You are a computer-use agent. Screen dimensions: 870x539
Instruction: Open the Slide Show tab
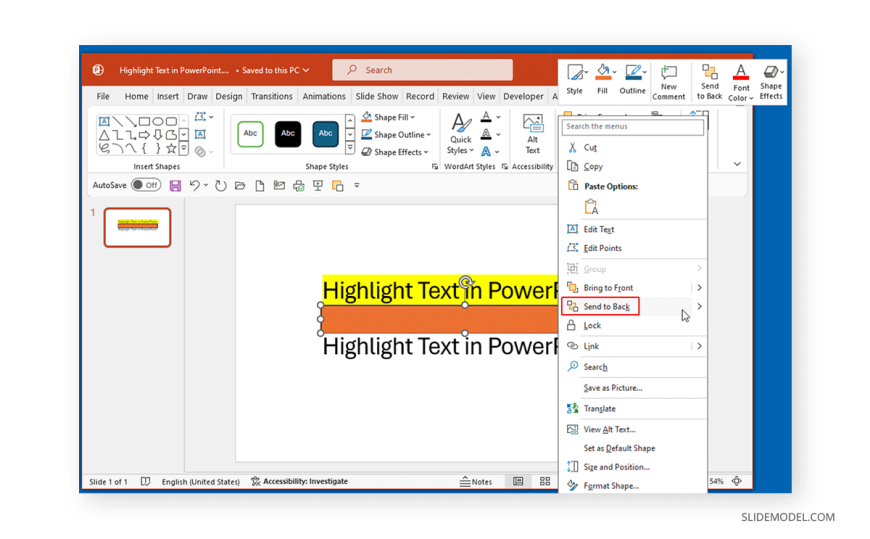(377, 96)
